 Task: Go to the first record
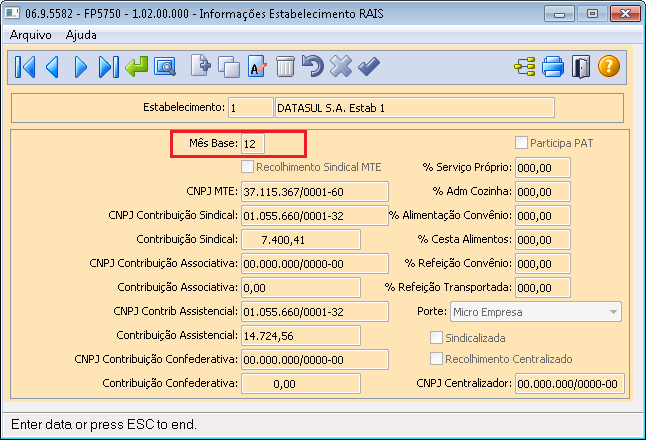click(25, 67)
